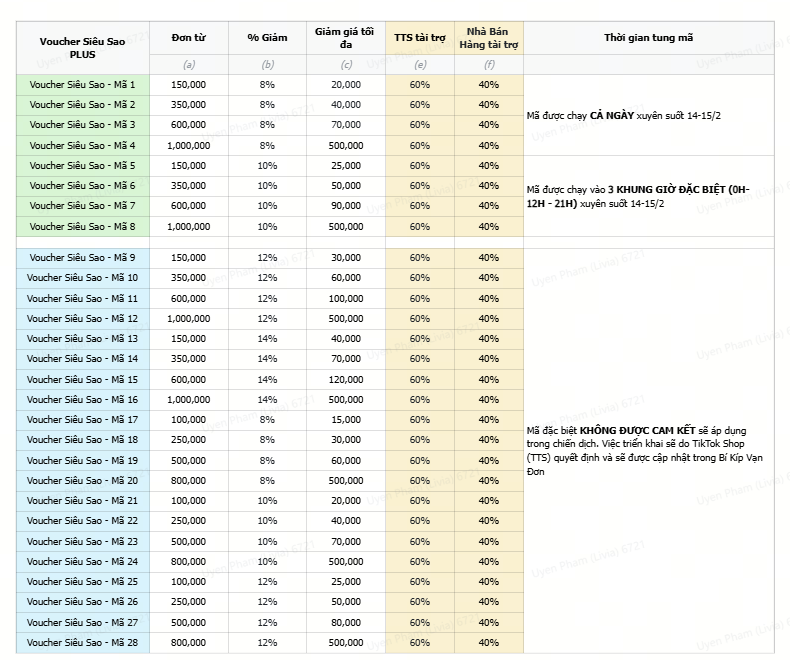Select the "Giảm giá tối đa" header
The height and width of the screenshot is (660, 790).
pos(346,37)
